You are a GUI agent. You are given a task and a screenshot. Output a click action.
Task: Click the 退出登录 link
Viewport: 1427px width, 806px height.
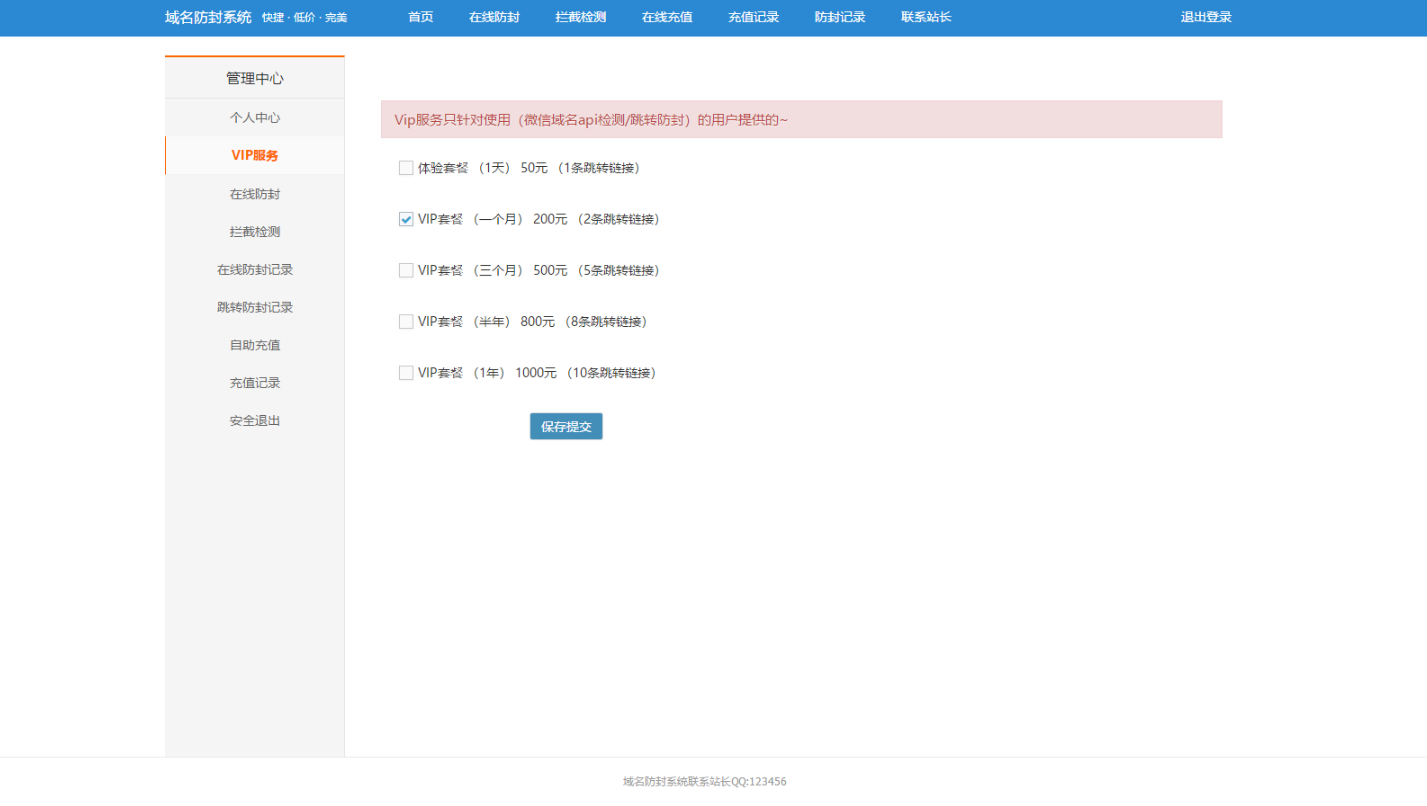pos(1206,17)
